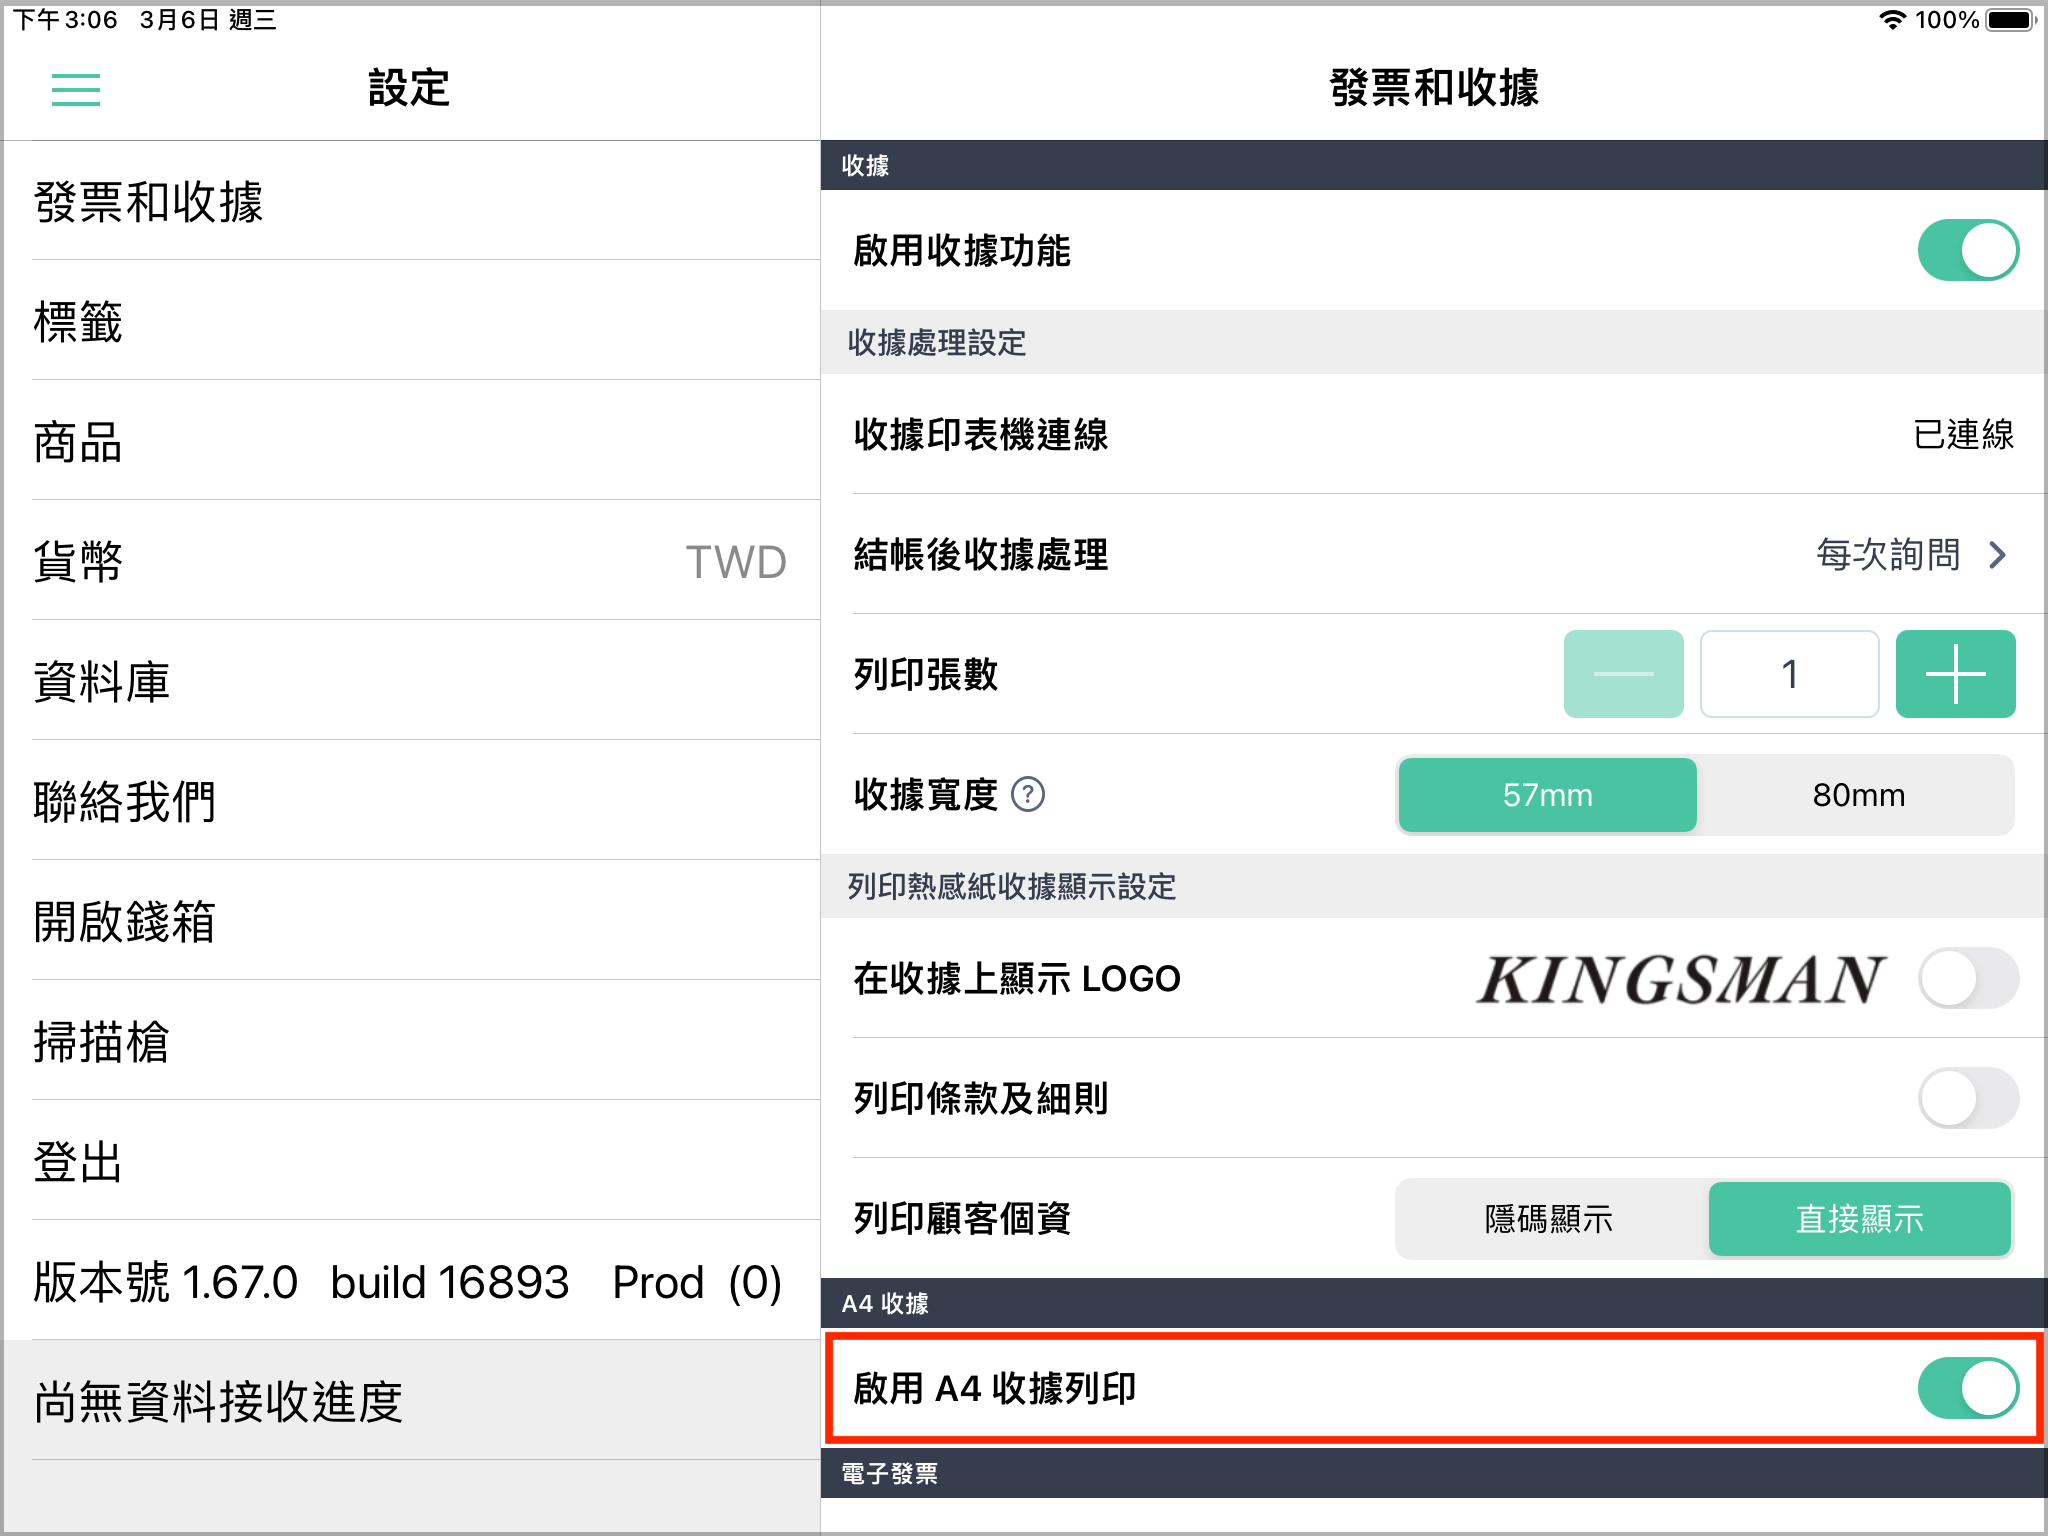Check the Wi-Fi status icon
The image size is (2048, 1536).
(x=1892, y=19)
